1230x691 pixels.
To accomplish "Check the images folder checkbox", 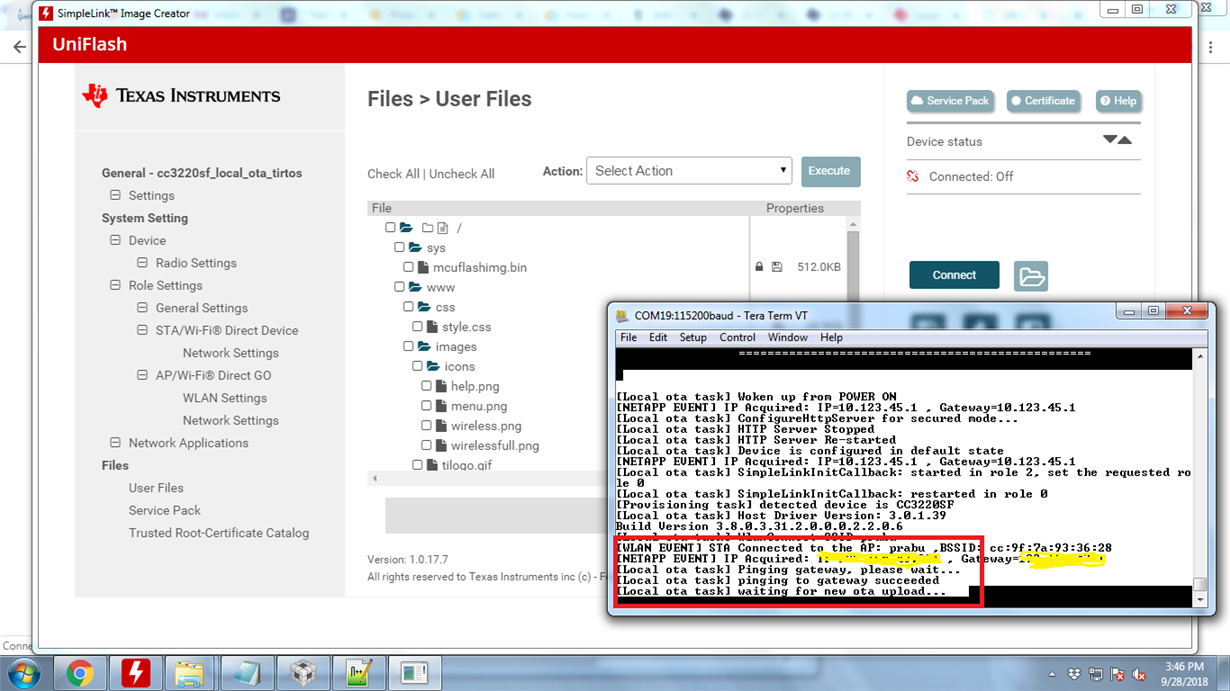I will click(408, 346).
